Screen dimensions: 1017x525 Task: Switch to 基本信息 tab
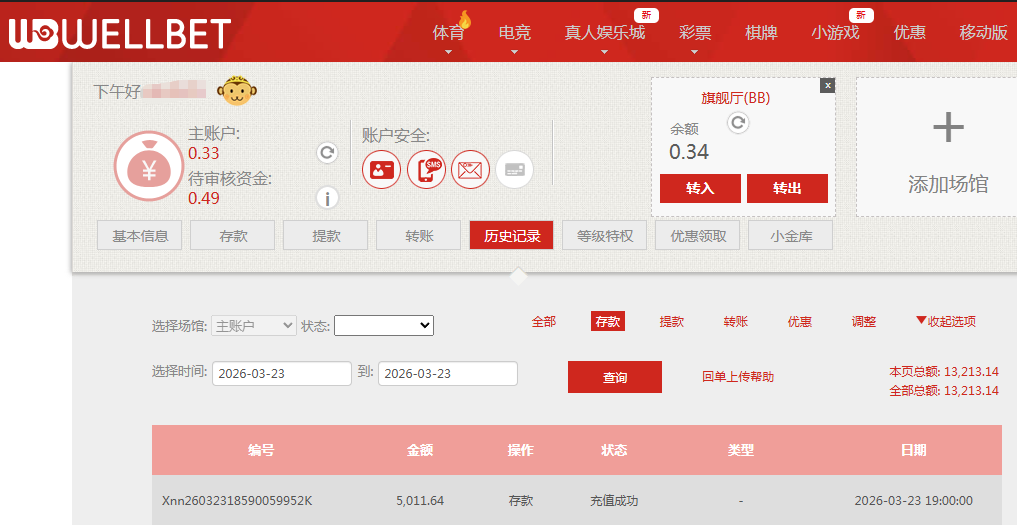[x=139, y=236]
